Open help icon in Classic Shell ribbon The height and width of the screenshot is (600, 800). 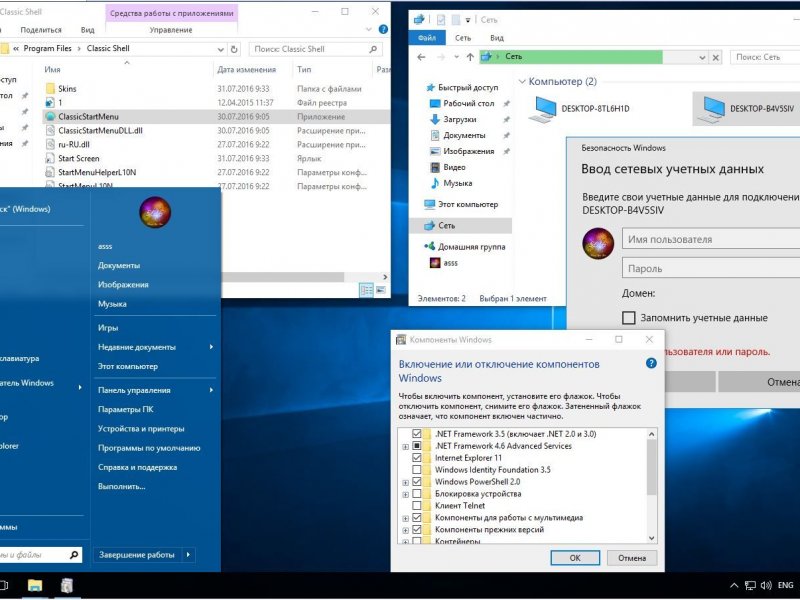tap(383, 30)
